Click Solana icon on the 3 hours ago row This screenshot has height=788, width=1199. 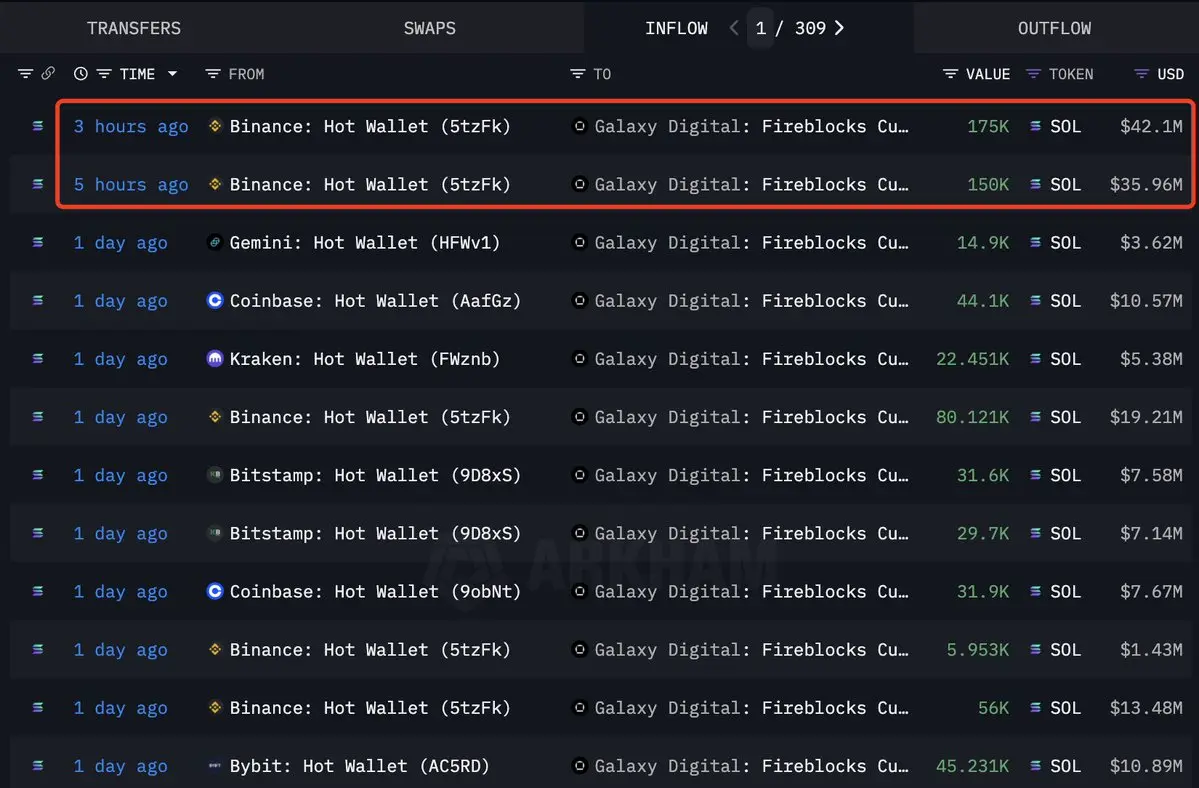click(x=37, y=126)
